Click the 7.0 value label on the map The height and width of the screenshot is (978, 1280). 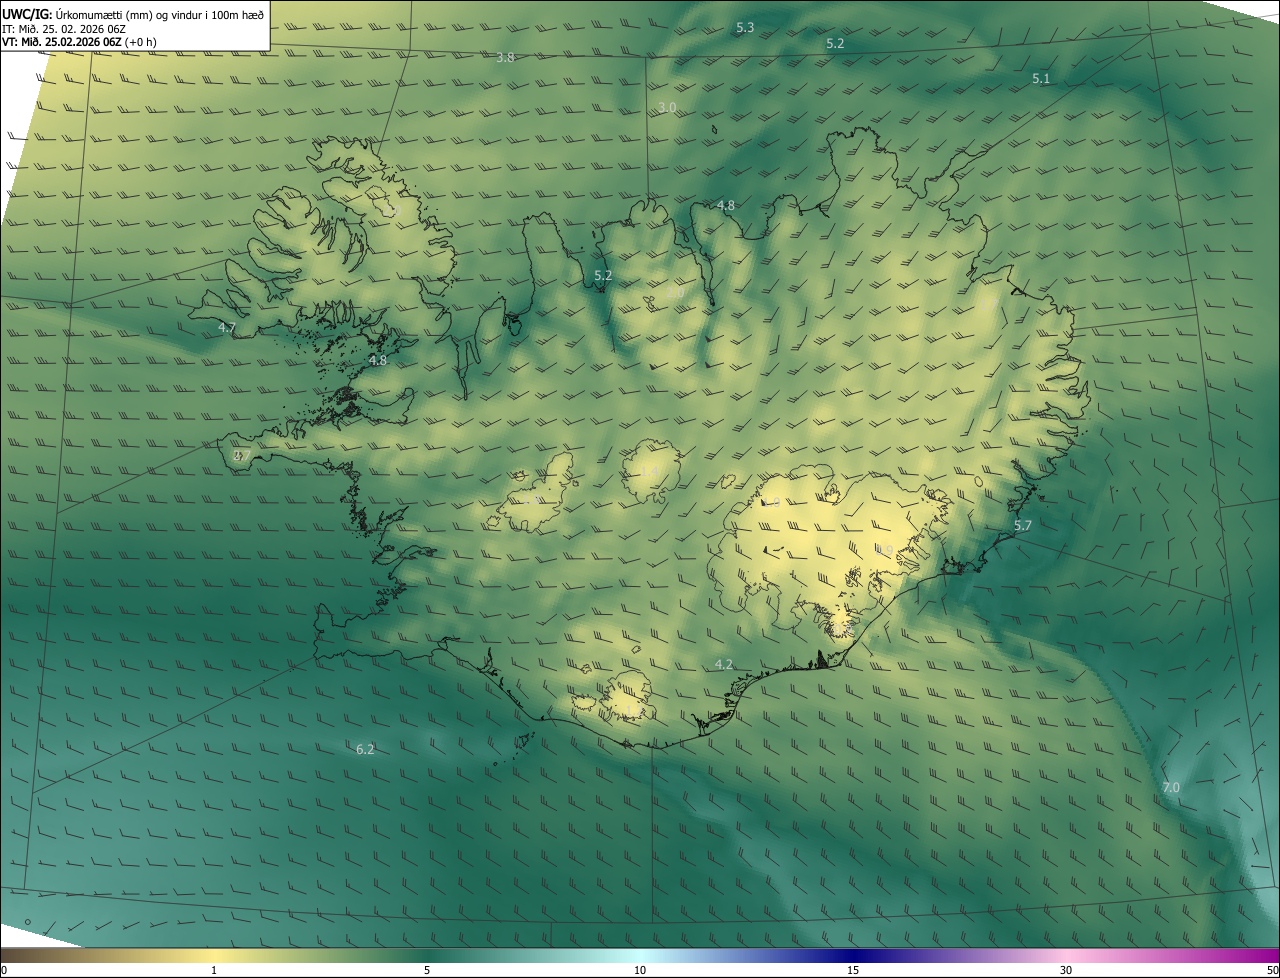pos(1171,788)
